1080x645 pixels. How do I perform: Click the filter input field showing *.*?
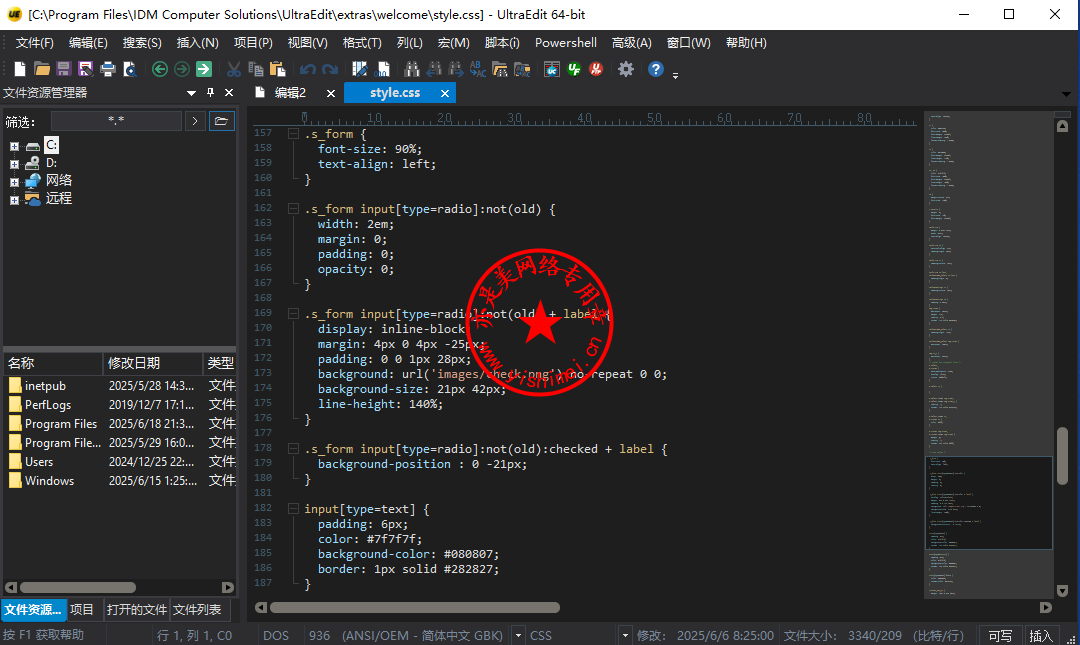pos(116,121)
